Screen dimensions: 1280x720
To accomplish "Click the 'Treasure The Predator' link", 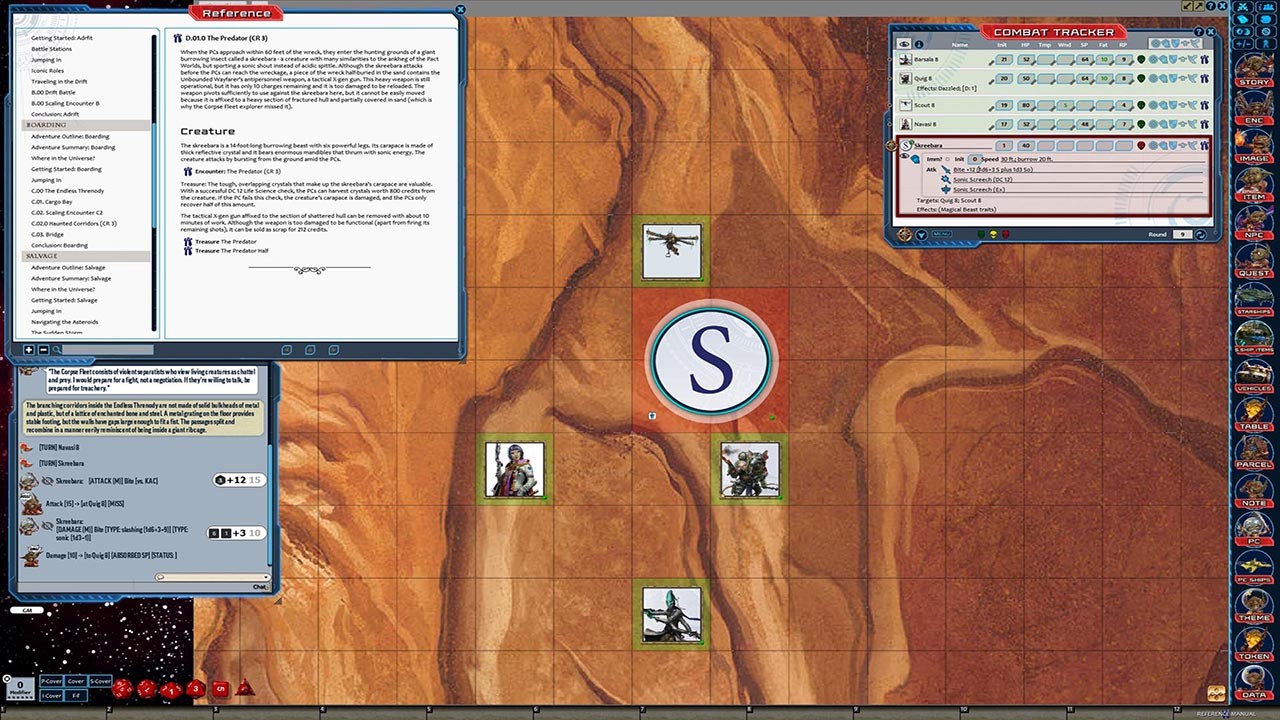I will pyautogui.click(x=226, y=242).
